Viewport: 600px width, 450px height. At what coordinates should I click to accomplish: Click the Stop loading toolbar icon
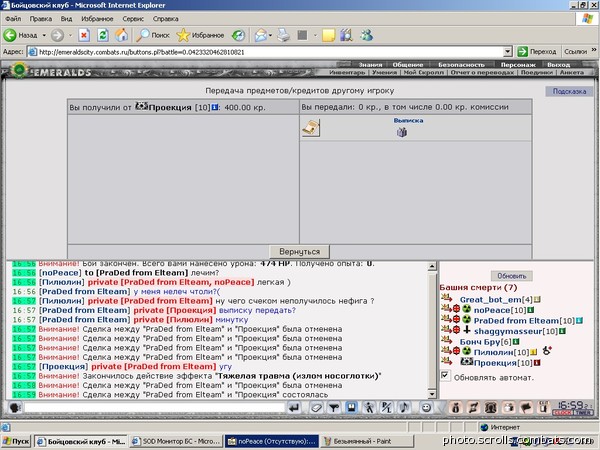tap(84, 35)
